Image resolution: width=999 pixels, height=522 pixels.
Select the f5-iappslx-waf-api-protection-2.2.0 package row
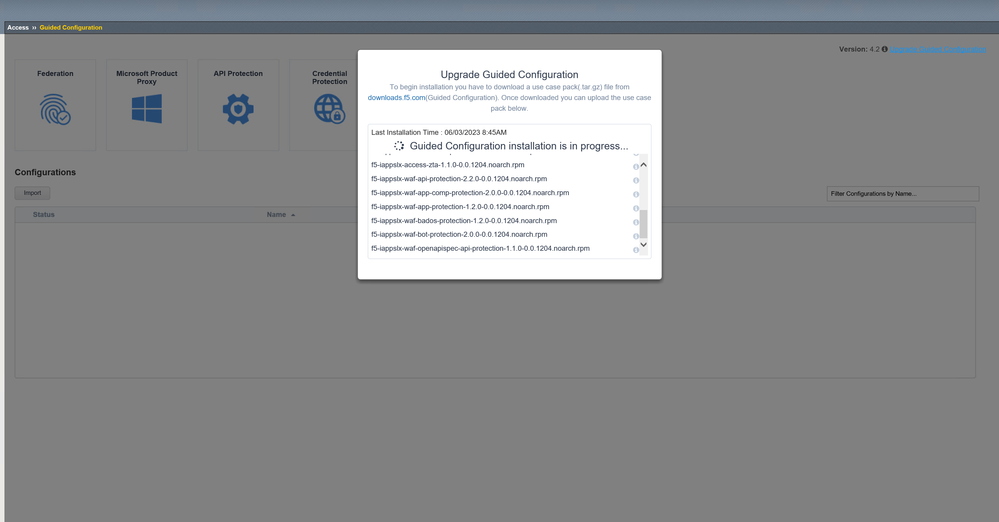[x=459, y=179]
